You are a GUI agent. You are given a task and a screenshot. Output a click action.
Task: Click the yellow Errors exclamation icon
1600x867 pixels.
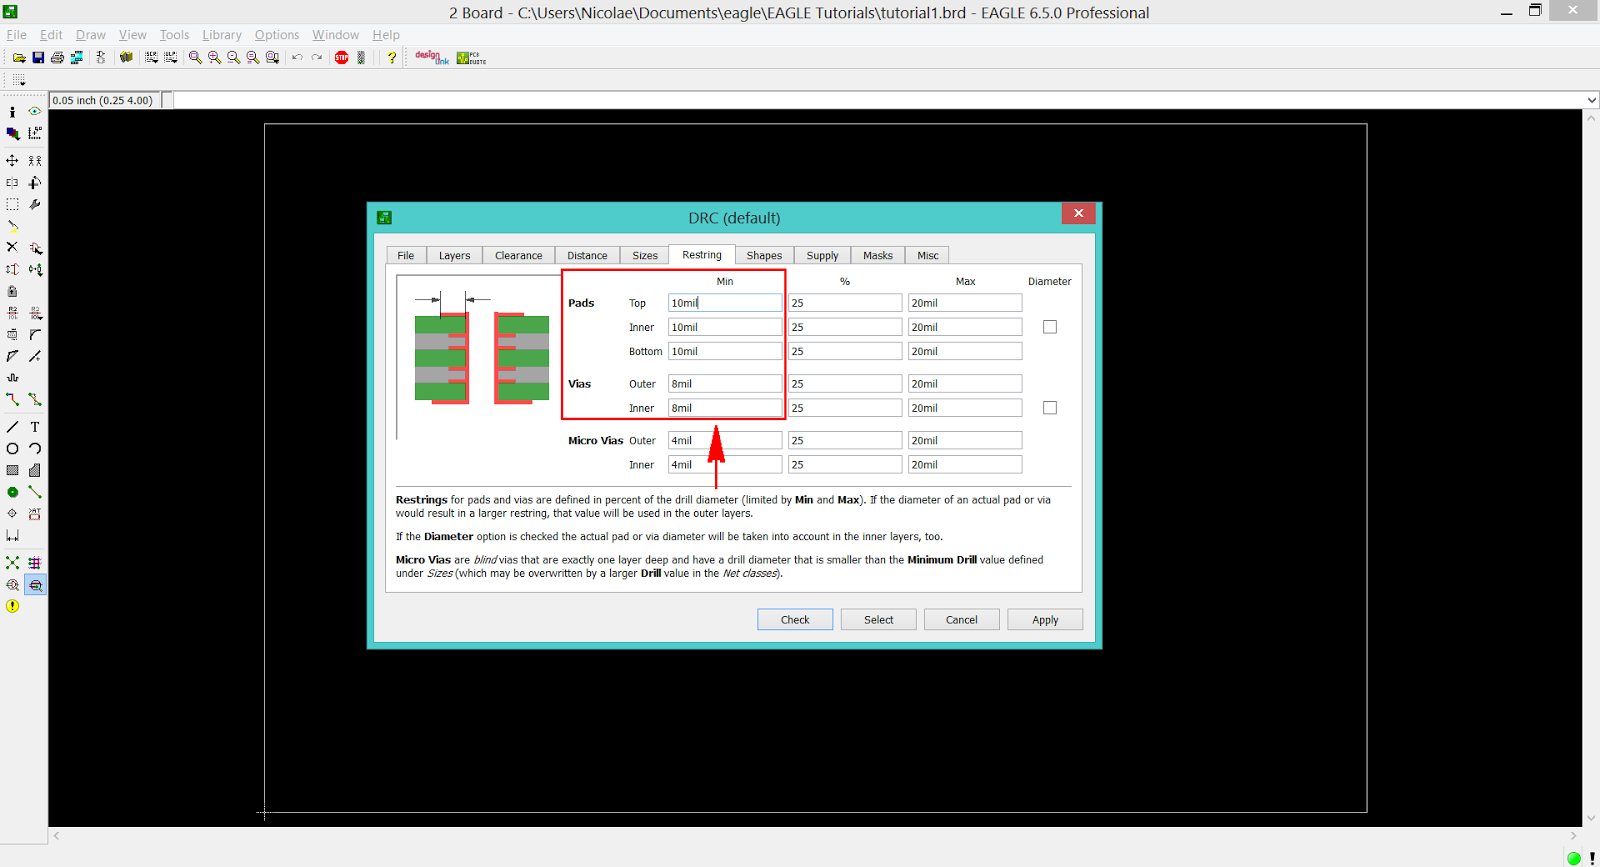(12, 606)
